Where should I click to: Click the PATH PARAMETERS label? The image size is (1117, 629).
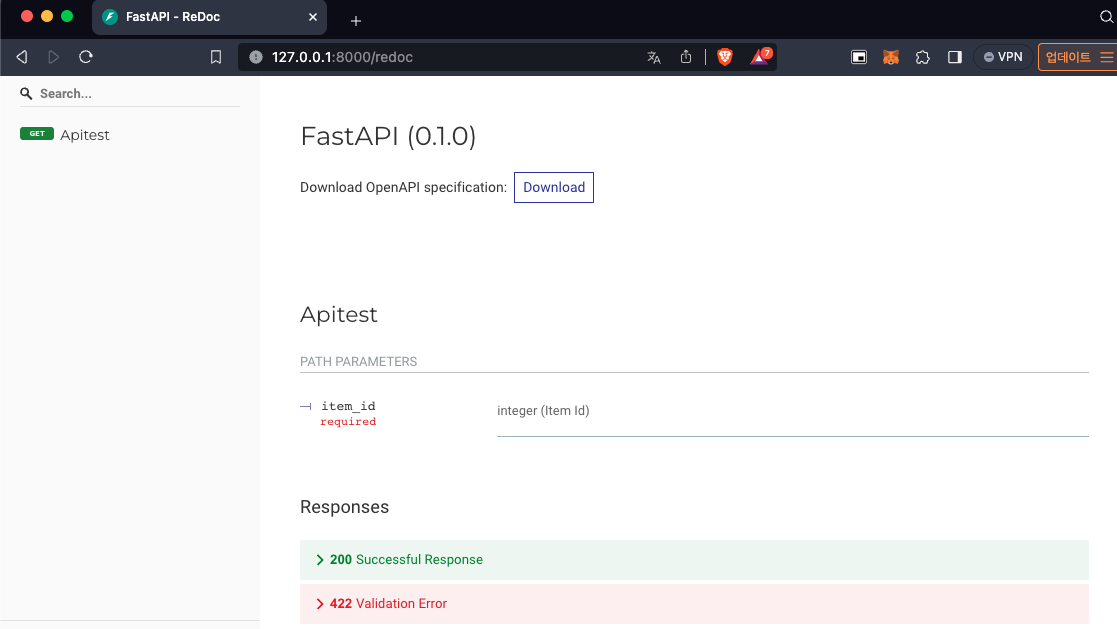coord(358,362)
